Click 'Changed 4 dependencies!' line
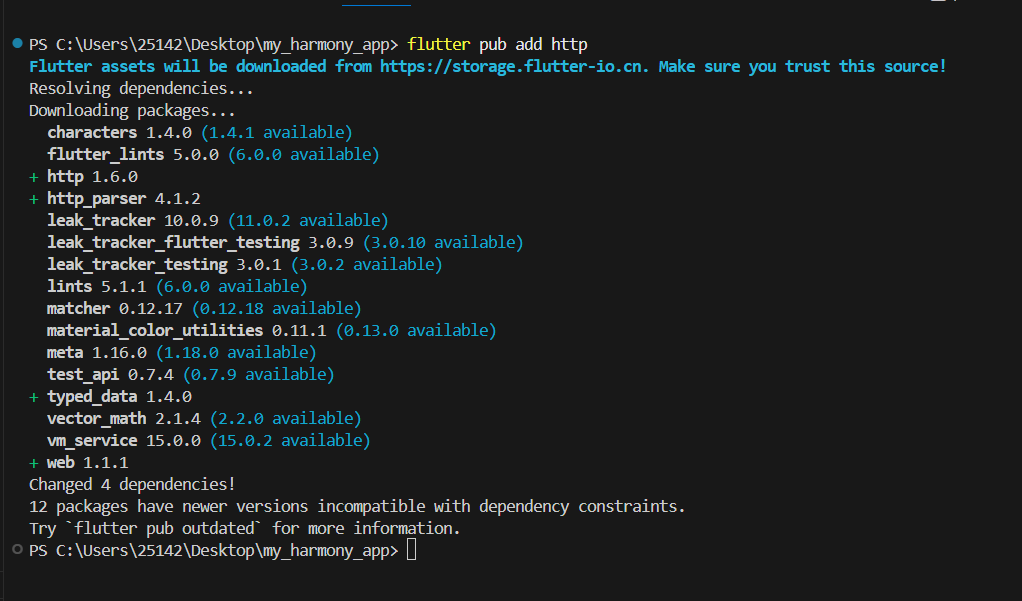 coord(132,485)
